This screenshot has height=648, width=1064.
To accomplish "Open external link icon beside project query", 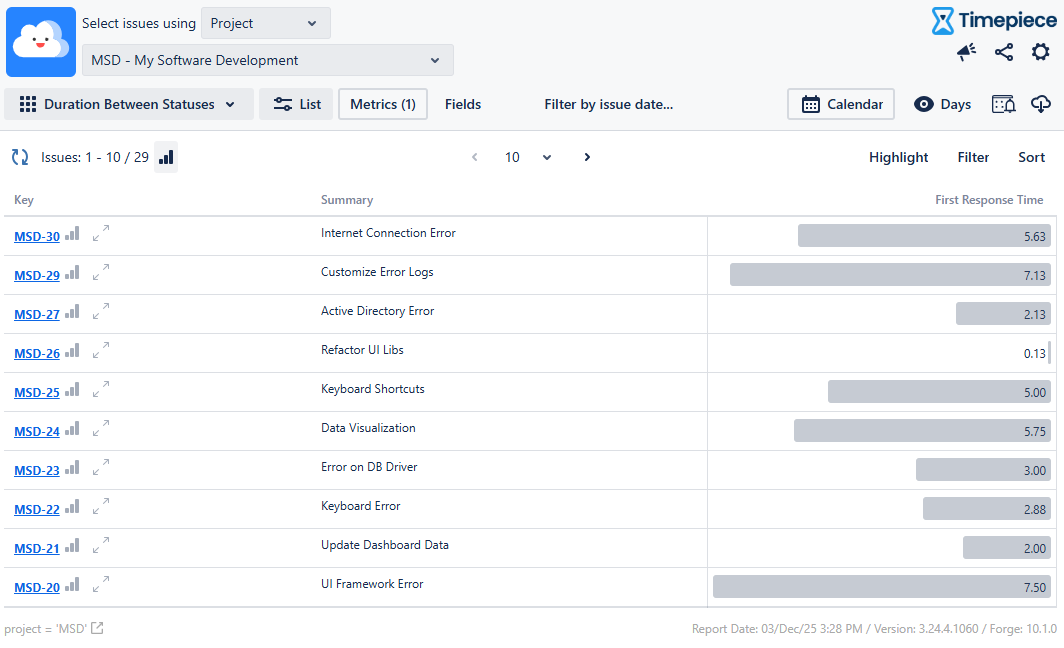I will [x=98, y=628].
